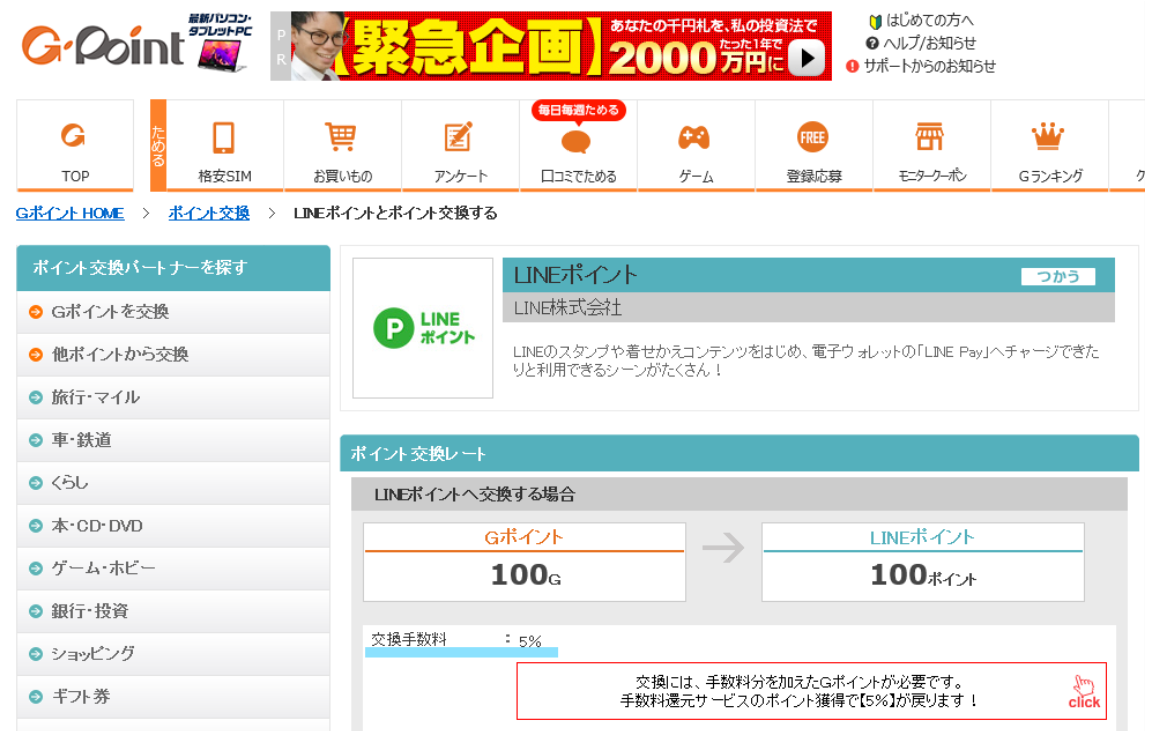Click the play arrow on the banner ad

807,57
